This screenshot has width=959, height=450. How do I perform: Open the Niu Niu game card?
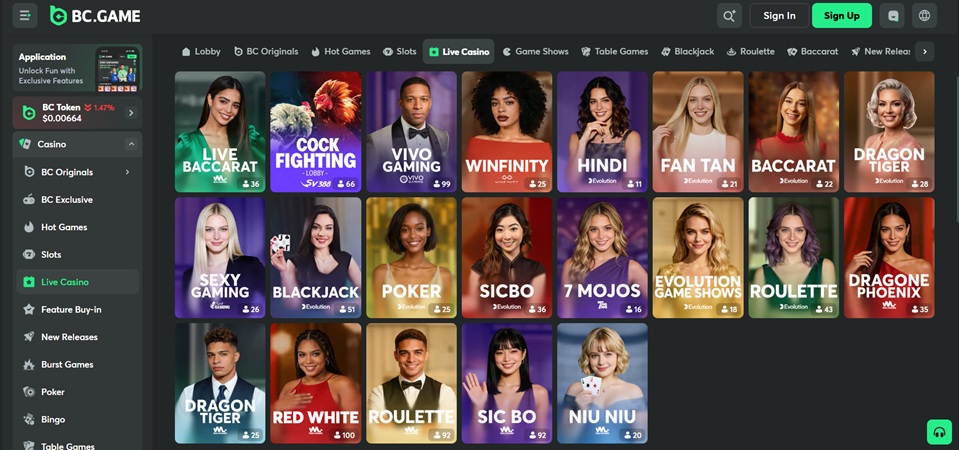(x=602, y=383)
